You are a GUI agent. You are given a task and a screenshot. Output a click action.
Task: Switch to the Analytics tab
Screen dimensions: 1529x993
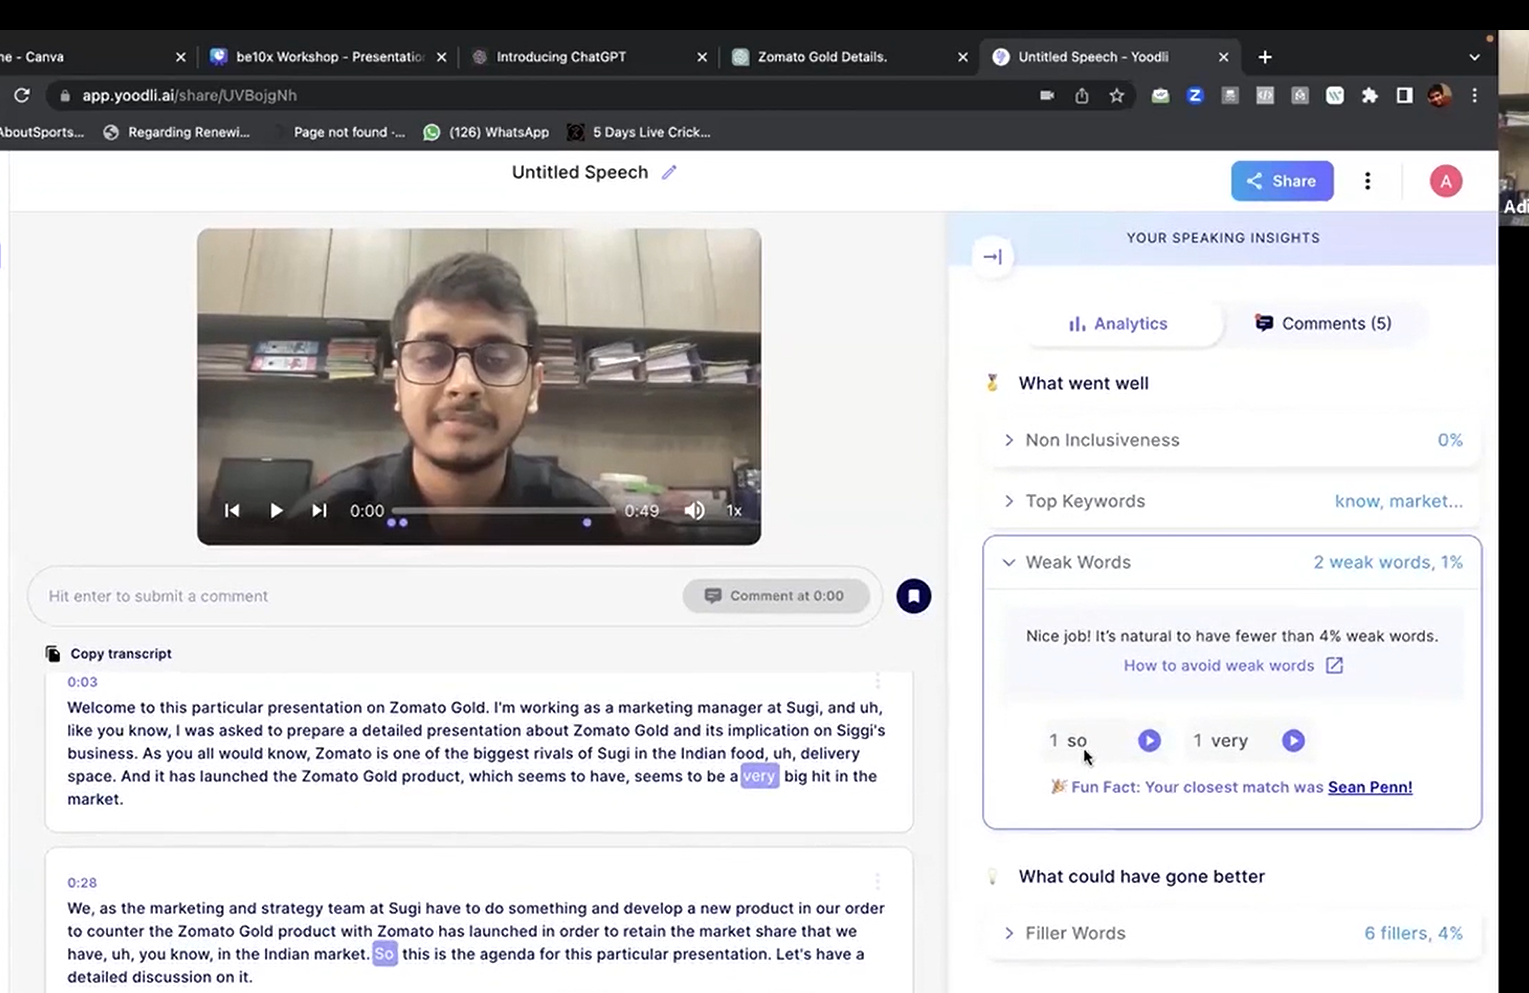point(1118,324)
